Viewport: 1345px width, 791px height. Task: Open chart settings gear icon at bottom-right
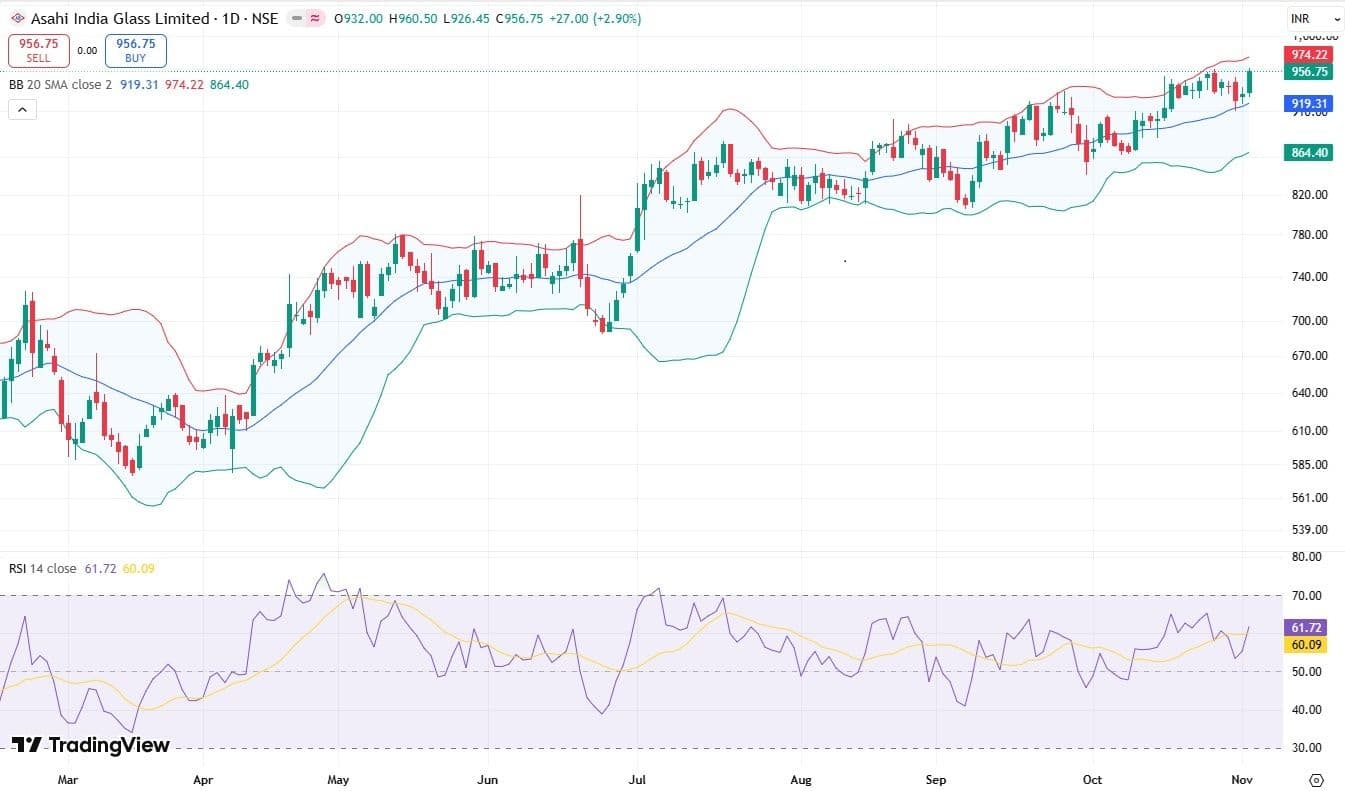[x=1316, y=780]
